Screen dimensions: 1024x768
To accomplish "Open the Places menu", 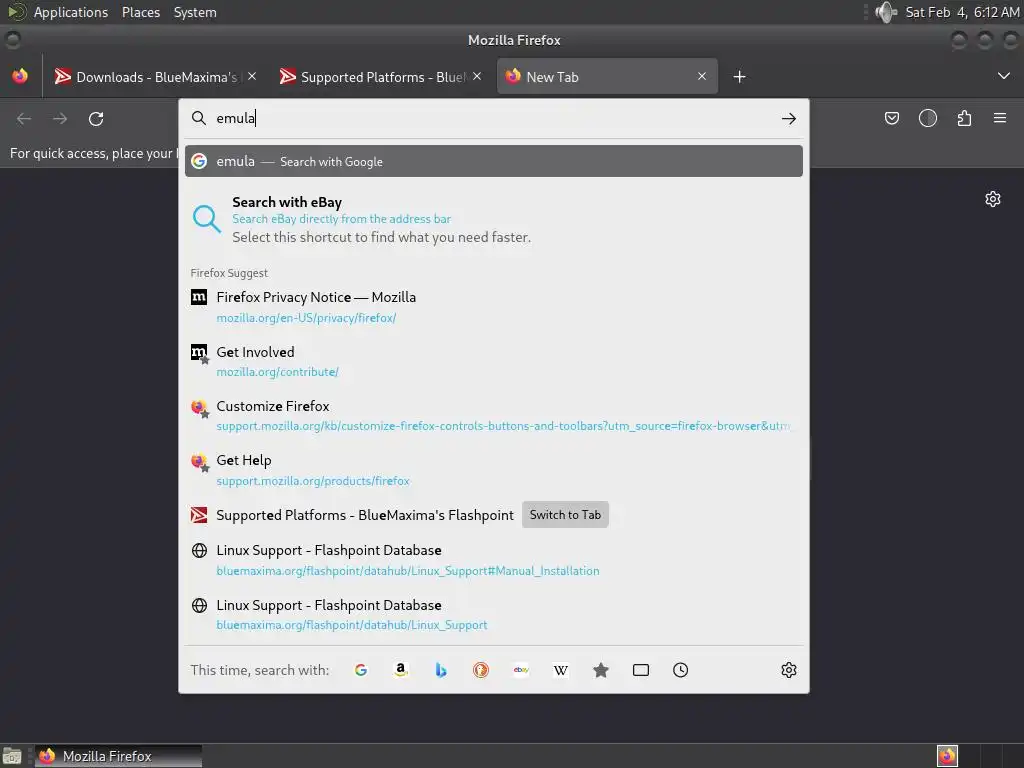I will pos(141,12).
